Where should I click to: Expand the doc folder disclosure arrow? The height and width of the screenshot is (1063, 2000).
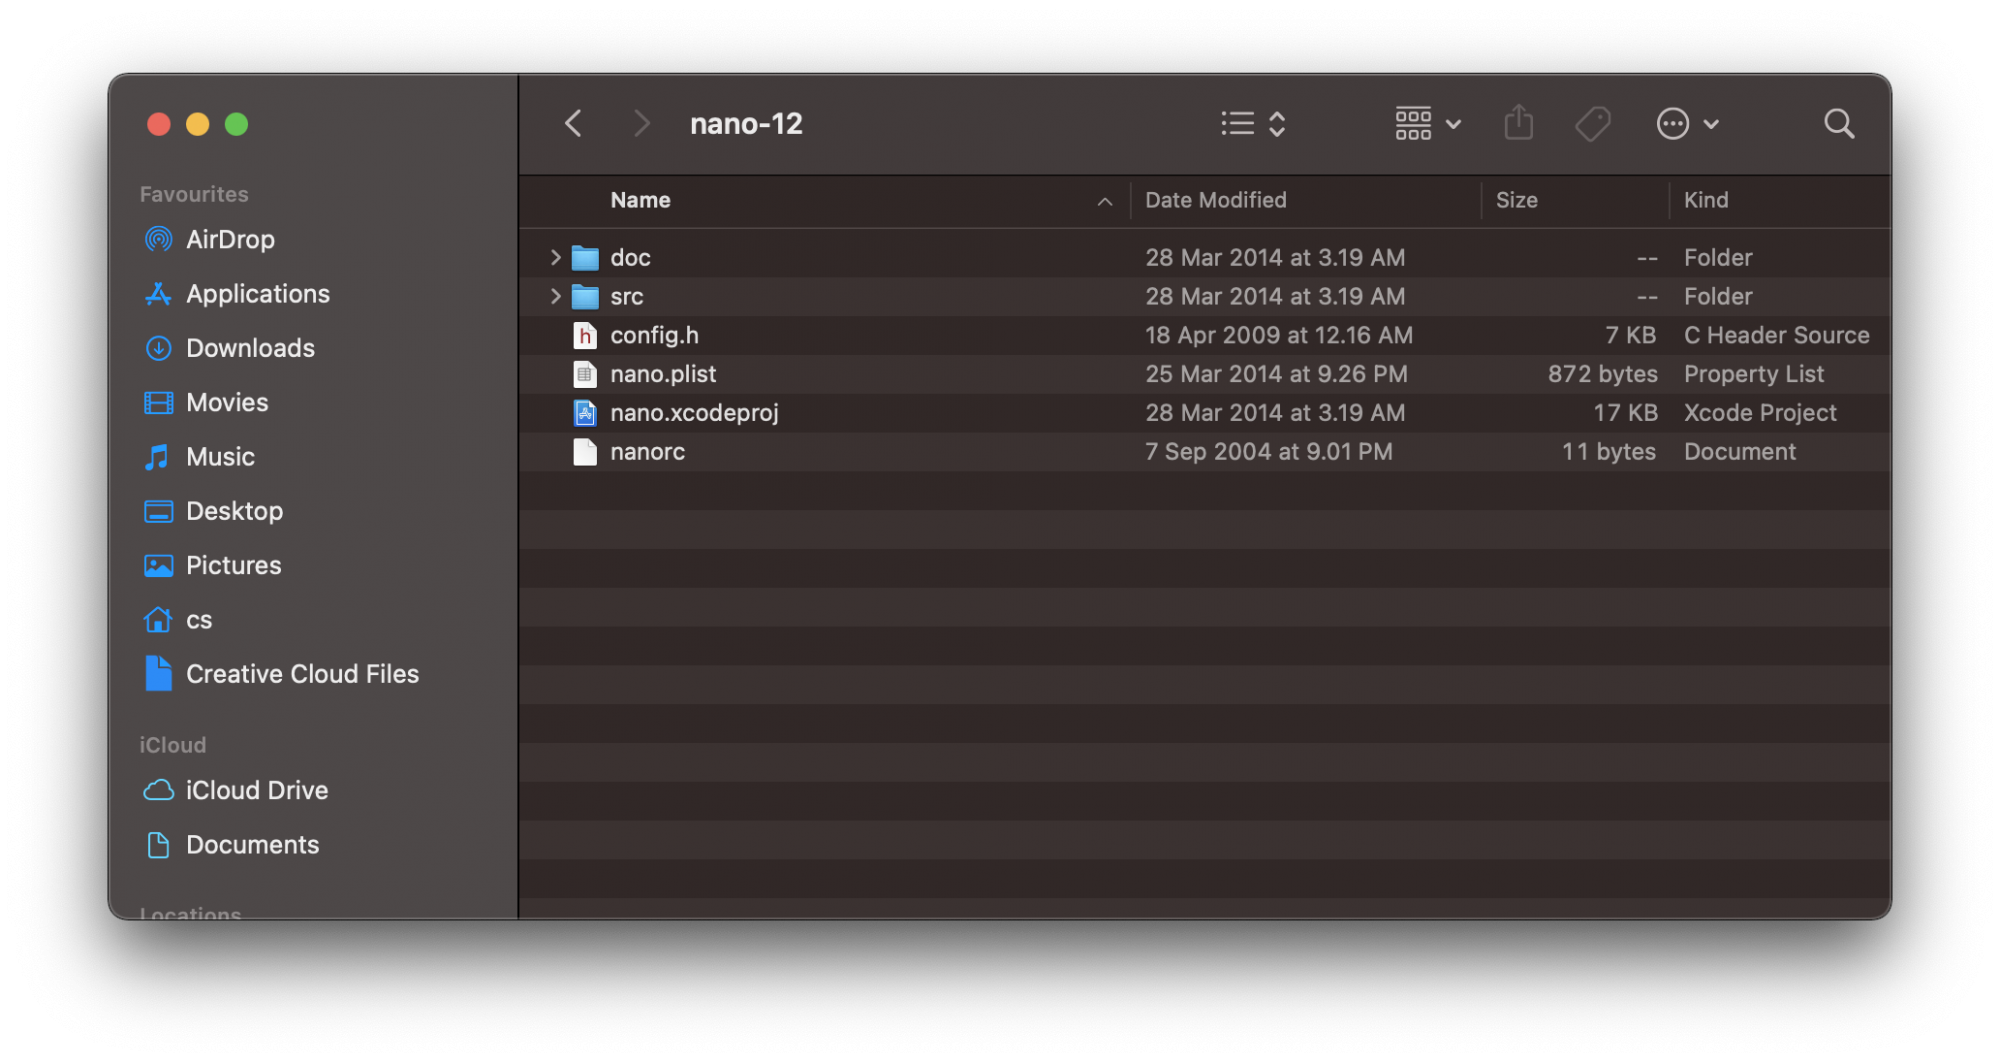pos(555,257)
